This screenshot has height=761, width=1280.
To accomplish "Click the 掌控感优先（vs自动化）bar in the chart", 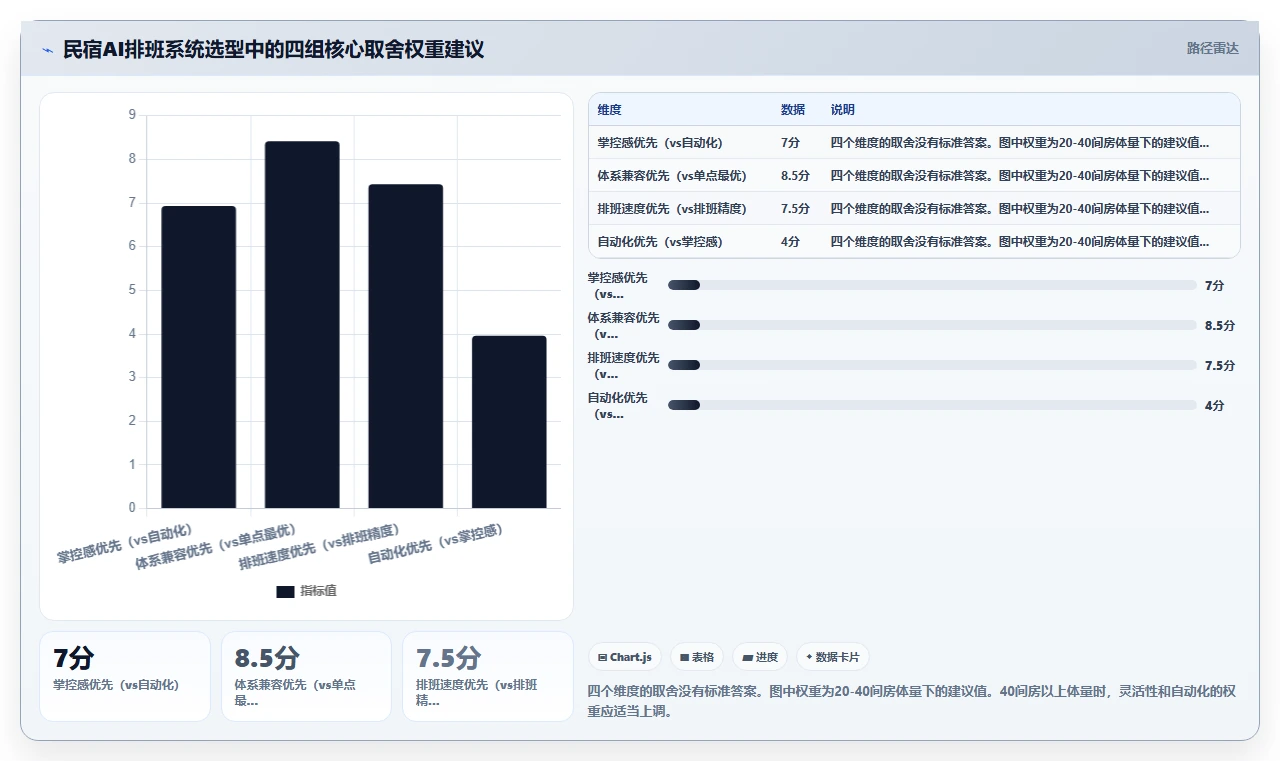I will click(199, 357).
